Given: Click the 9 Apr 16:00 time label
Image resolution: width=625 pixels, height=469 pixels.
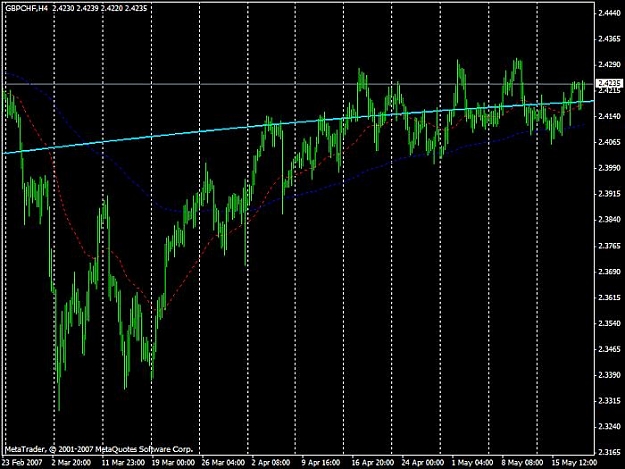Looking at the screenshot, I should coord(320,463).
